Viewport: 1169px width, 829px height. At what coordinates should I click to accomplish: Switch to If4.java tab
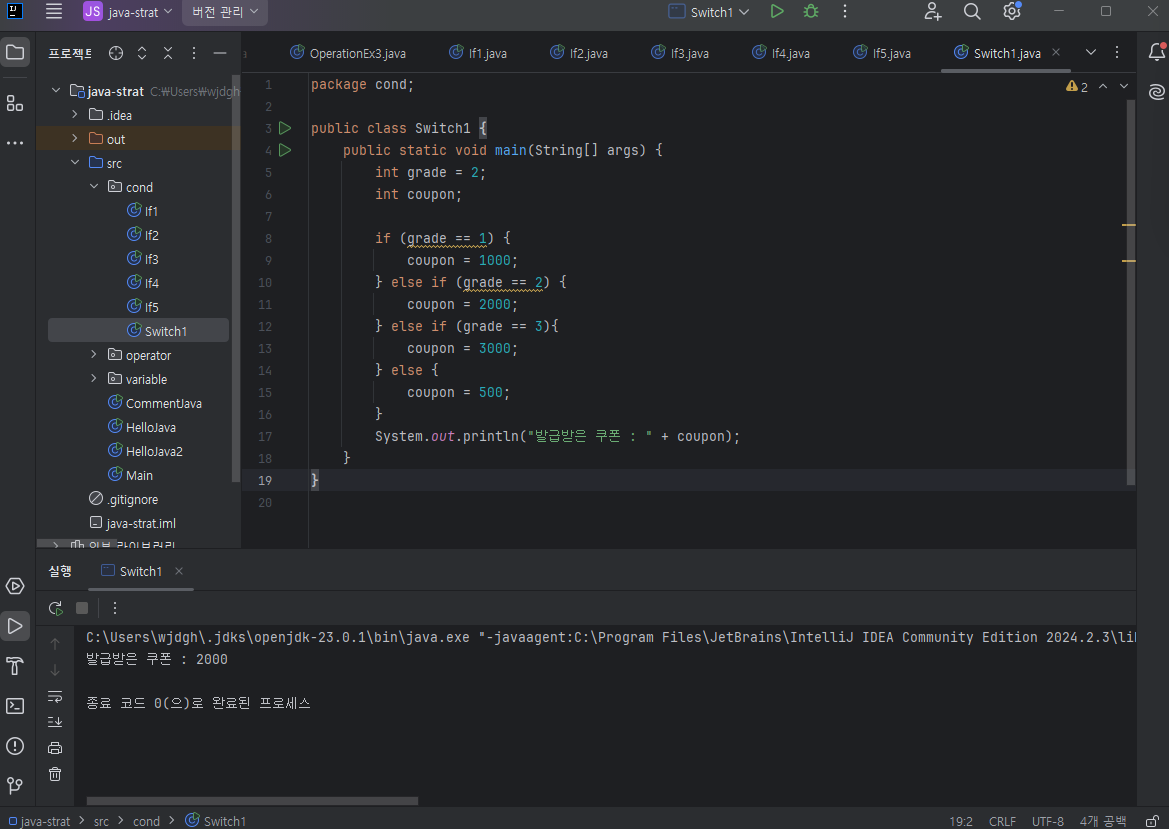(781, 53)
